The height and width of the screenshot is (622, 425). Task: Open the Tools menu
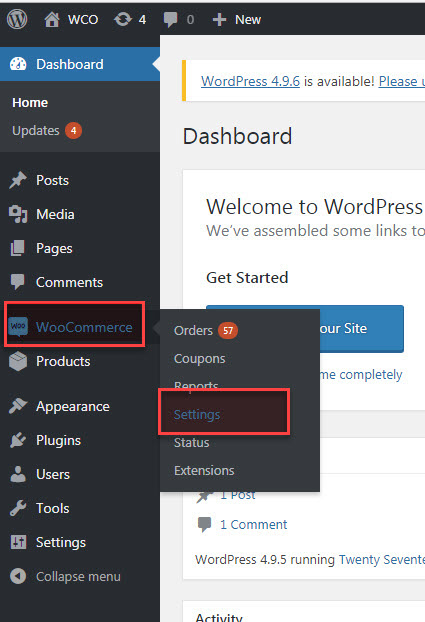point(53,509)
